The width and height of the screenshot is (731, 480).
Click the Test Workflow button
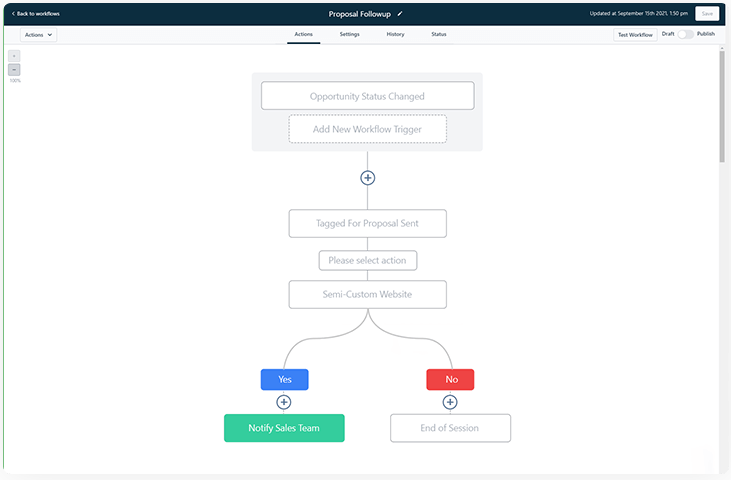635,34
